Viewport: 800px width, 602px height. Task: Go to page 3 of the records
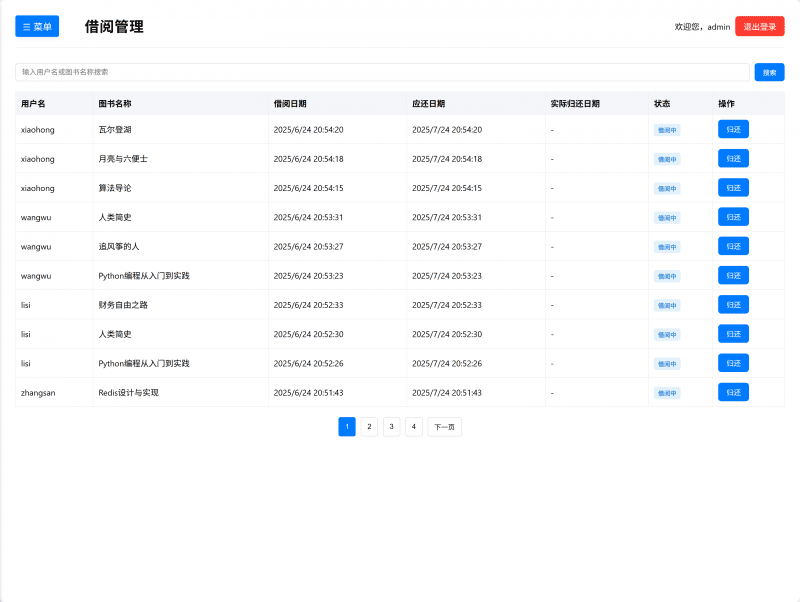(x=391, y=426)
